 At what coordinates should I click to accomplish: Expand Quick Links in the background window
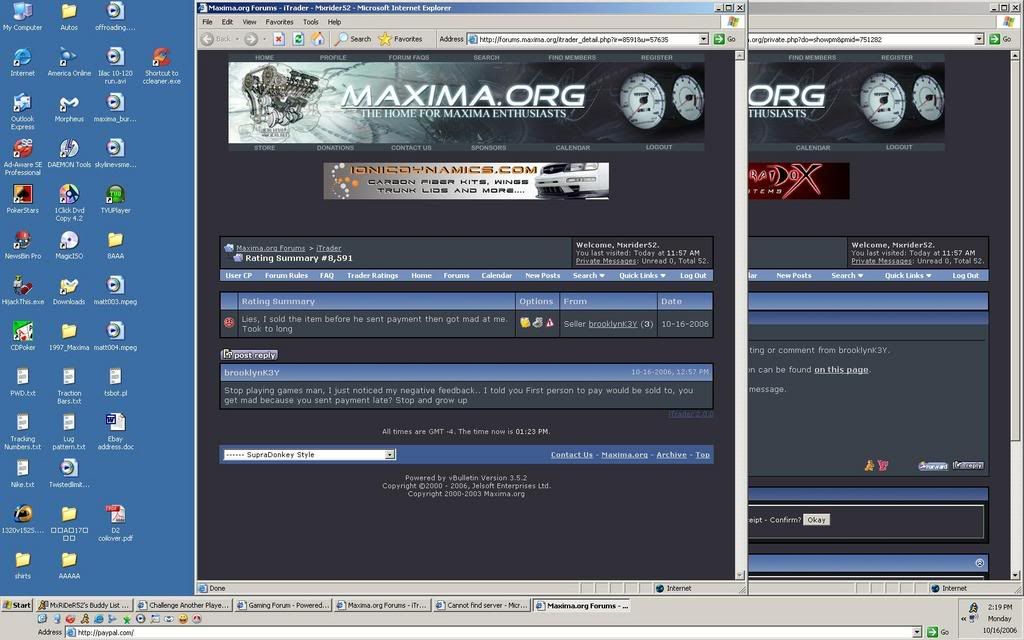(x=908, y=276)
